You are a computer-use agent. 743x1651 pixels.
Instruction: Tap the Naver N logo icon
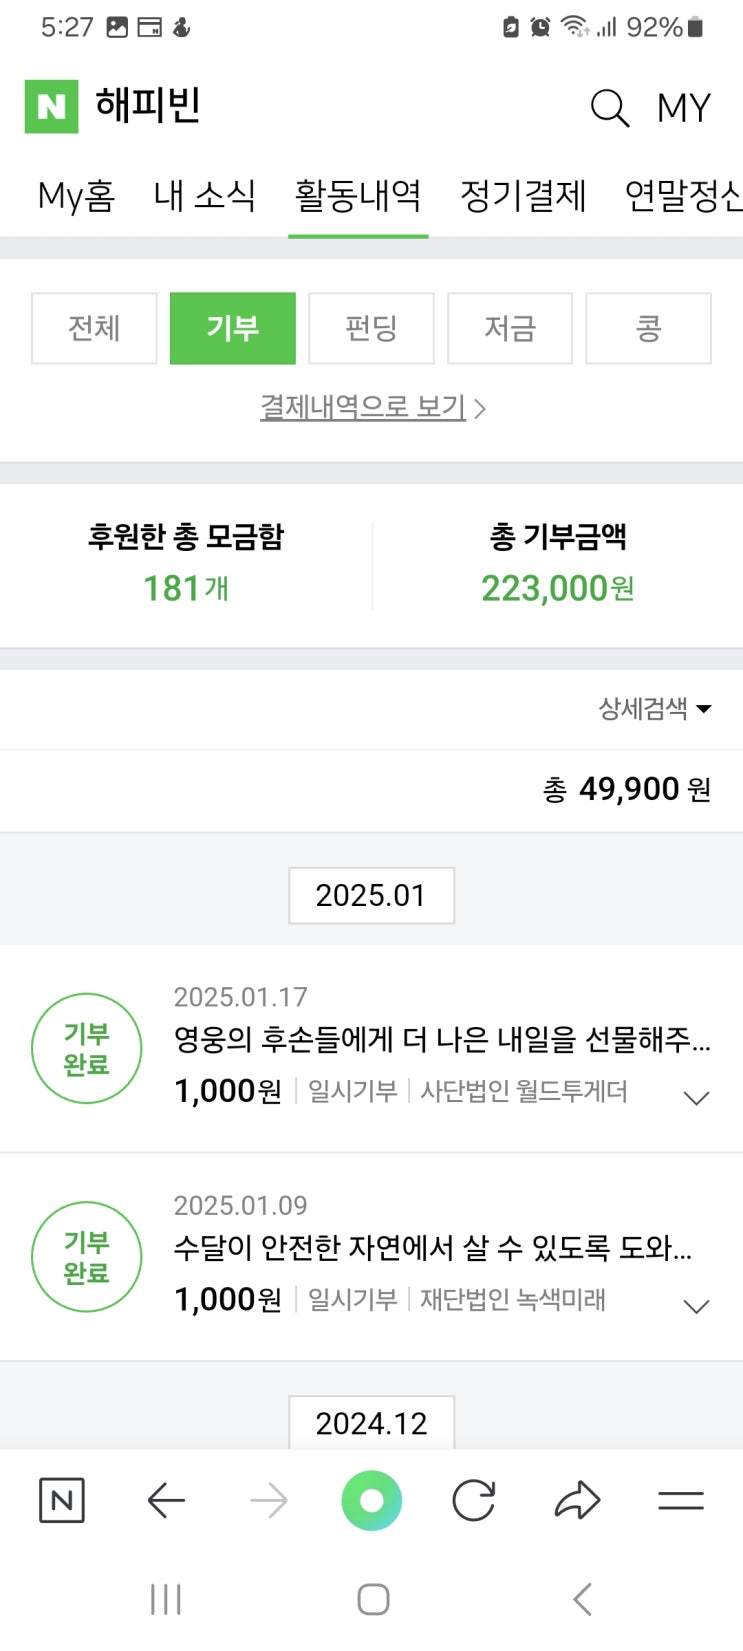point(51,106)
